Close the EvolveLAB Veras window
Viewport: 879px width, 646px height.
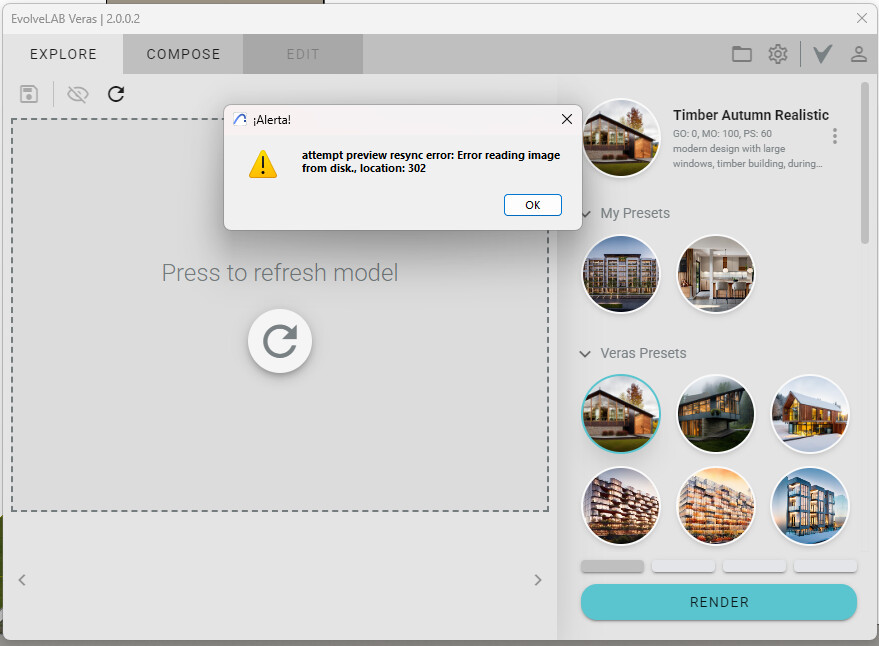862,19
